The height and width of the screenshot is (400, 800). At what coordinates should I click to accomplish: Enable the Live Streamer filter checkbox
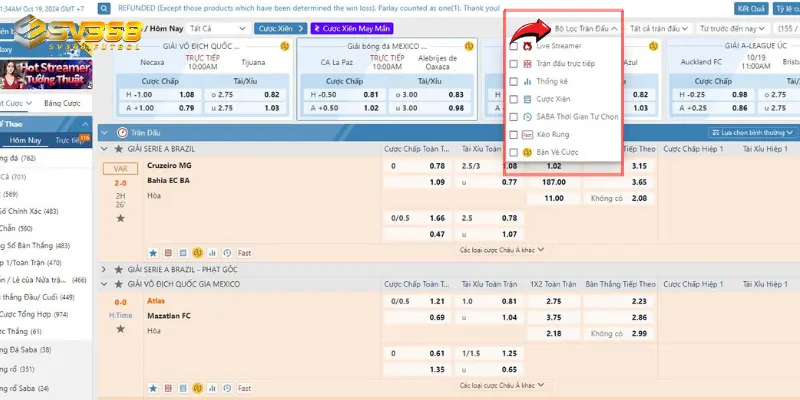tap(514, 46)
